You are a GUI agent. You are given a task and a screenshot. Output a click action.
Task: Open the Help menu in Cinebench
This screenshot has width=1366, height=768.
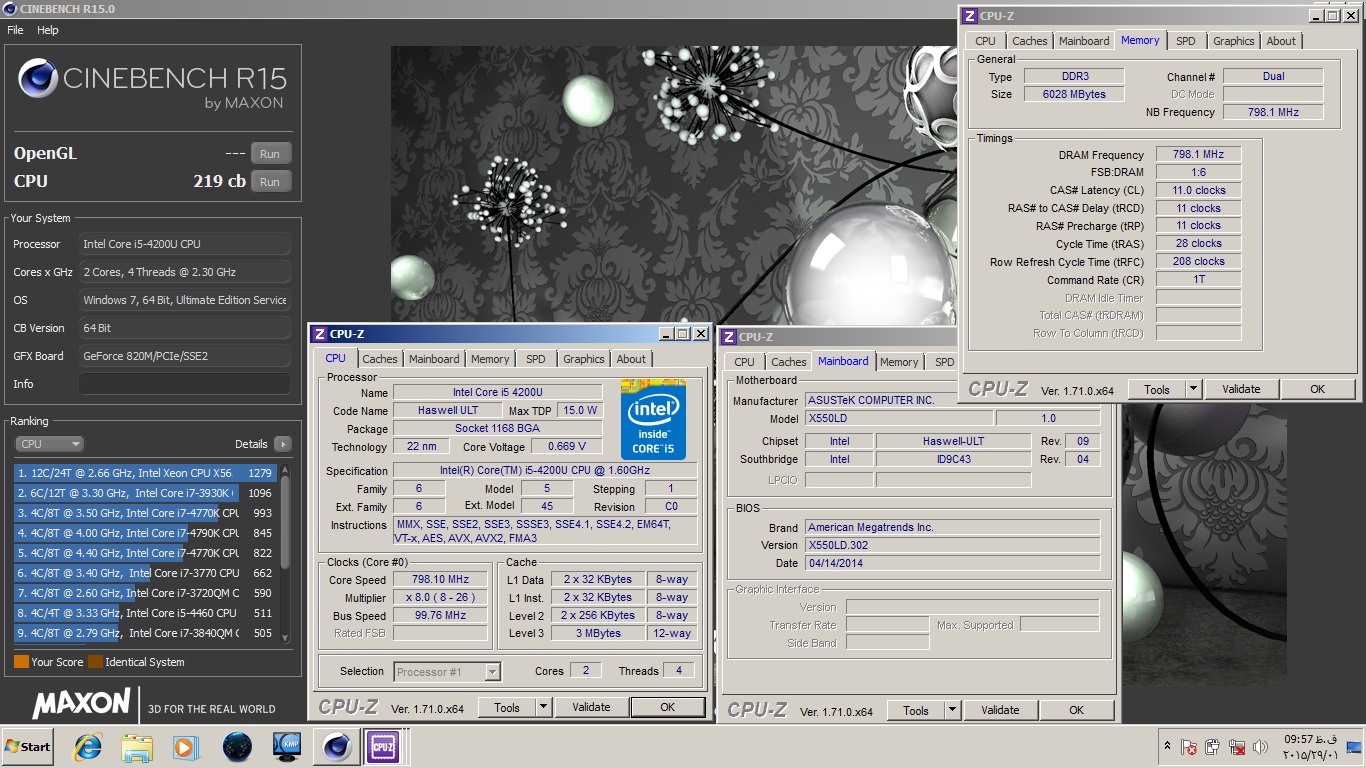coord(48,30)
